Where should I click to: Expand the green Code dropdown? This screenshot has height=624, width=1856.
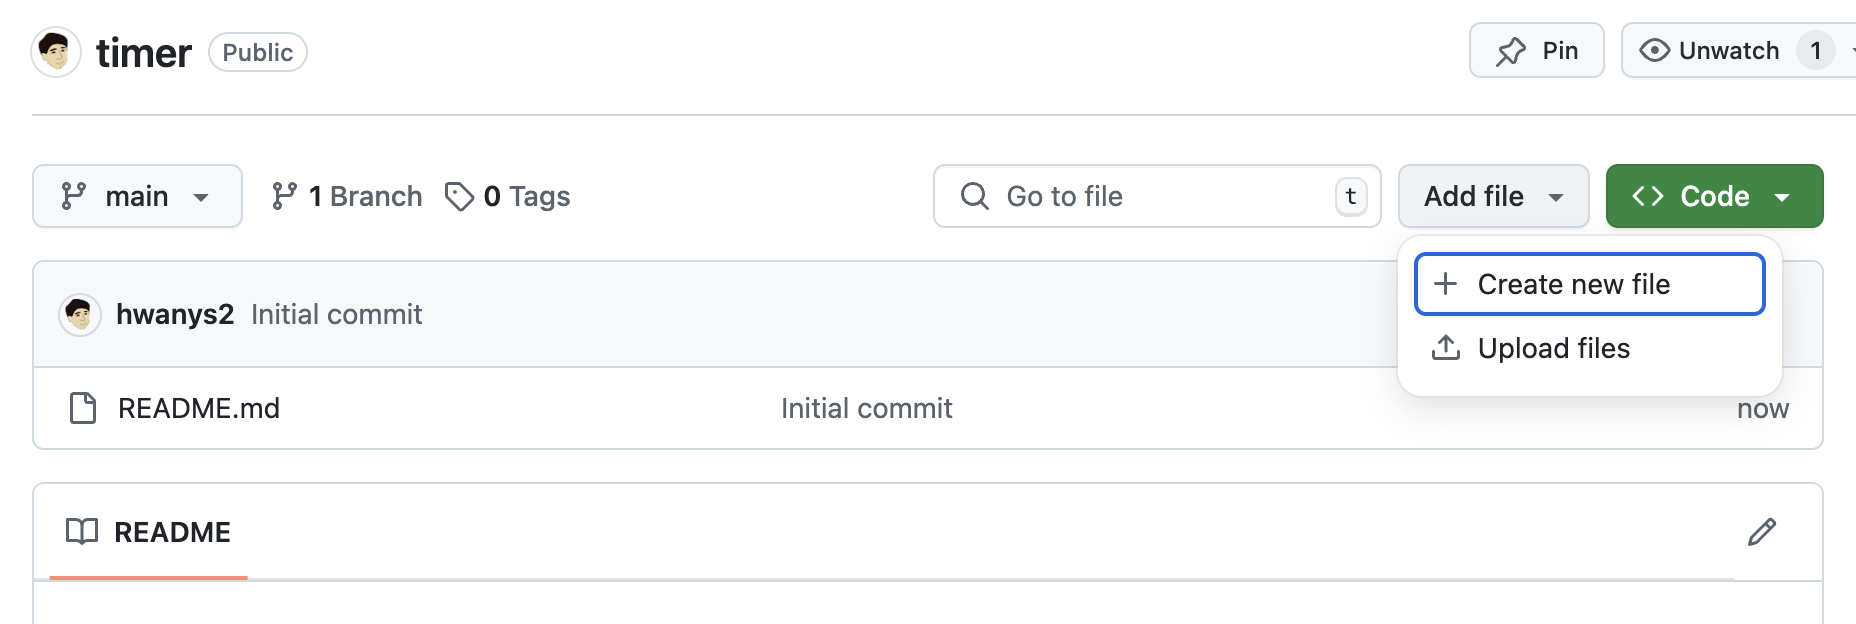1714,196
